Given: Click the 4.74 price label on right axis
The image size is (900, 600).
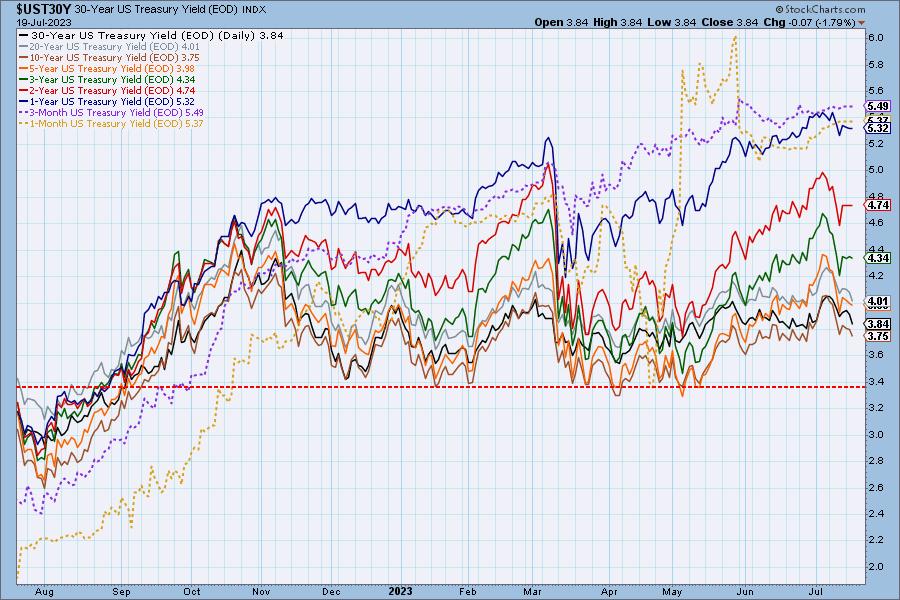Looking at the screenshot, I should pyautogui.click(x=878, y=205).
